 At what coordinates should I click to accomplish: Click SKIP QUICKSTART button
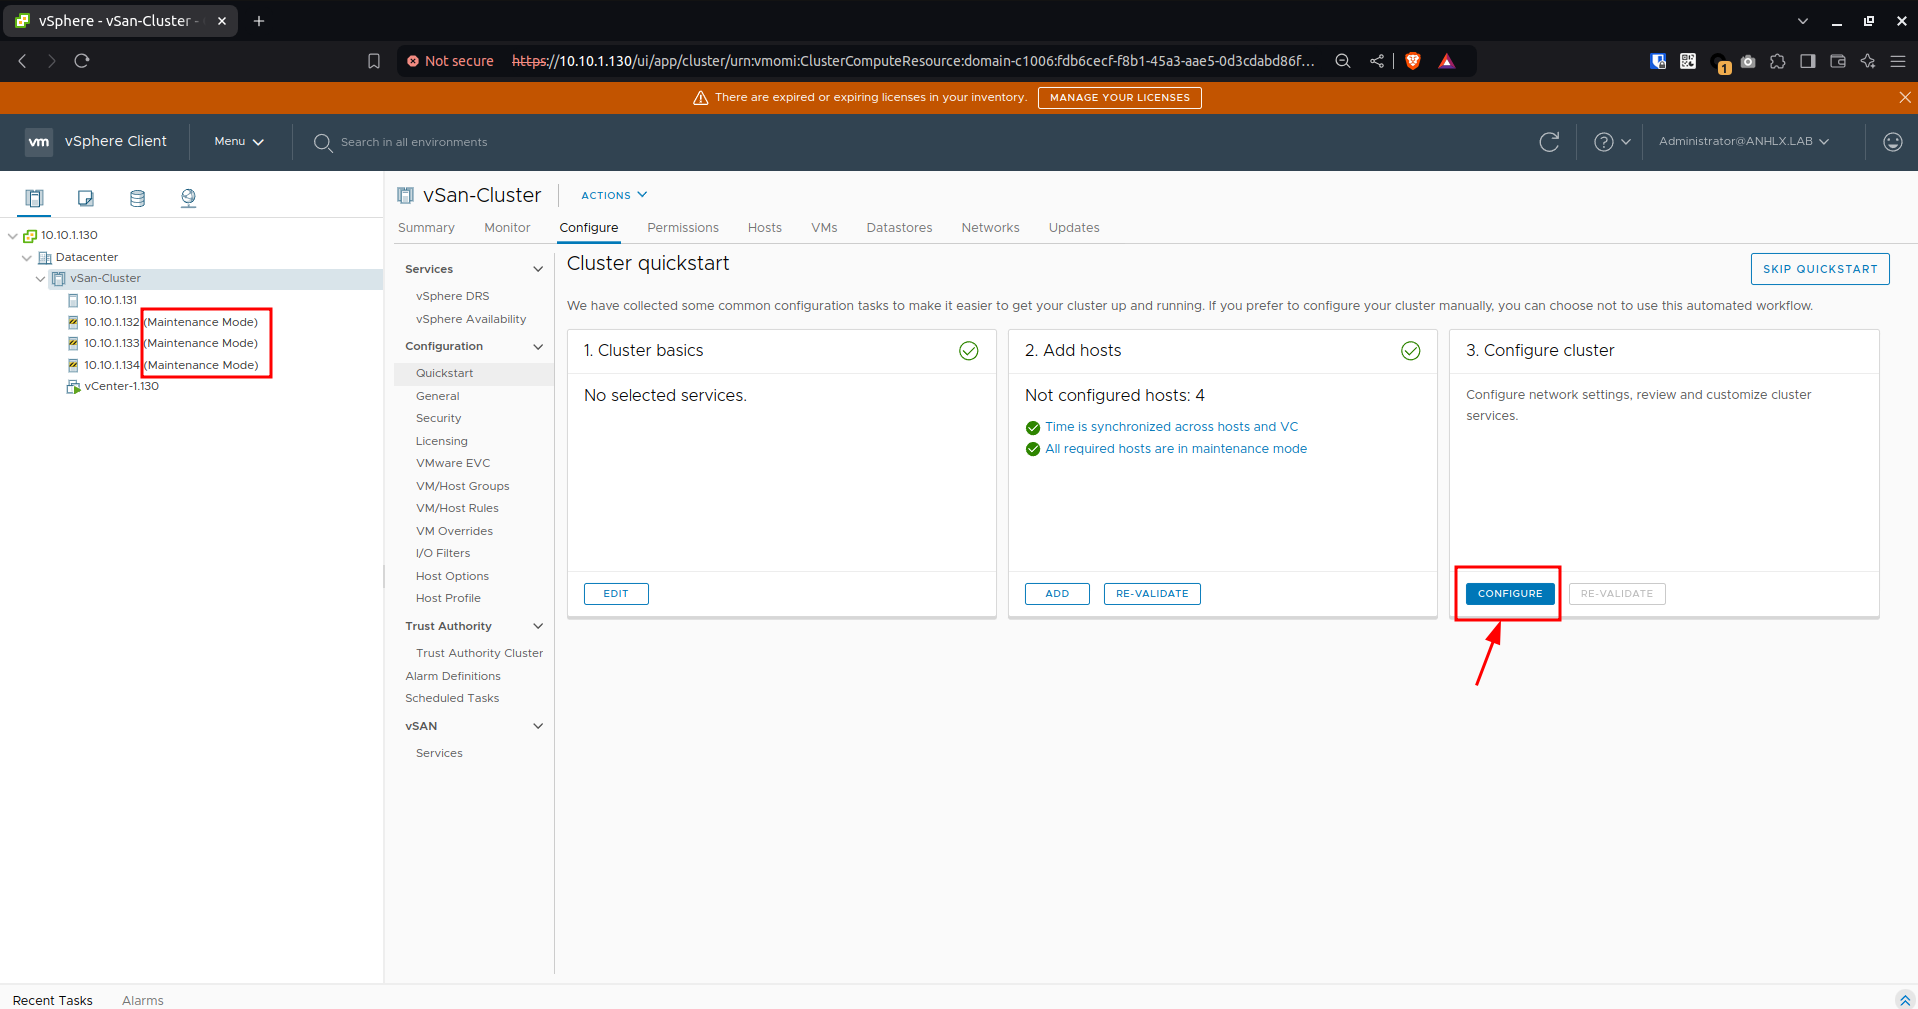pyautogui.click(x=1820, y=269)
